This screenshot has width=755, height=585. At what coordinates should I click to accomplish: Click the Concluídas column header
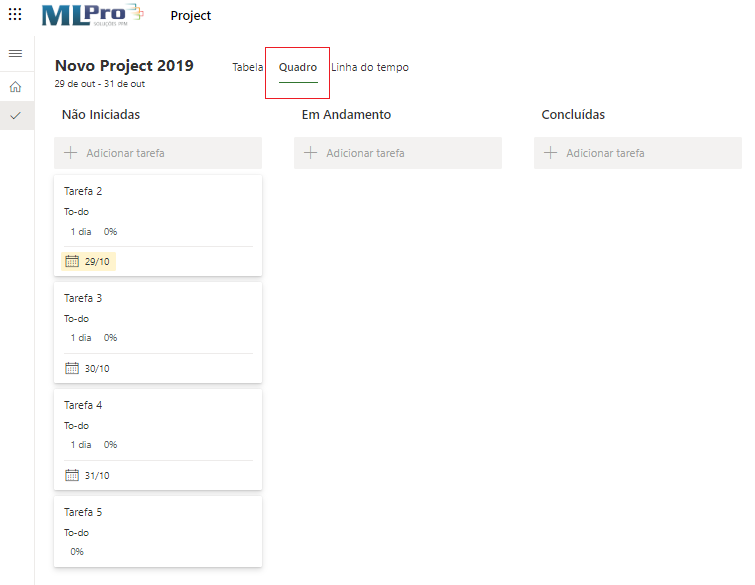(573, 115)
